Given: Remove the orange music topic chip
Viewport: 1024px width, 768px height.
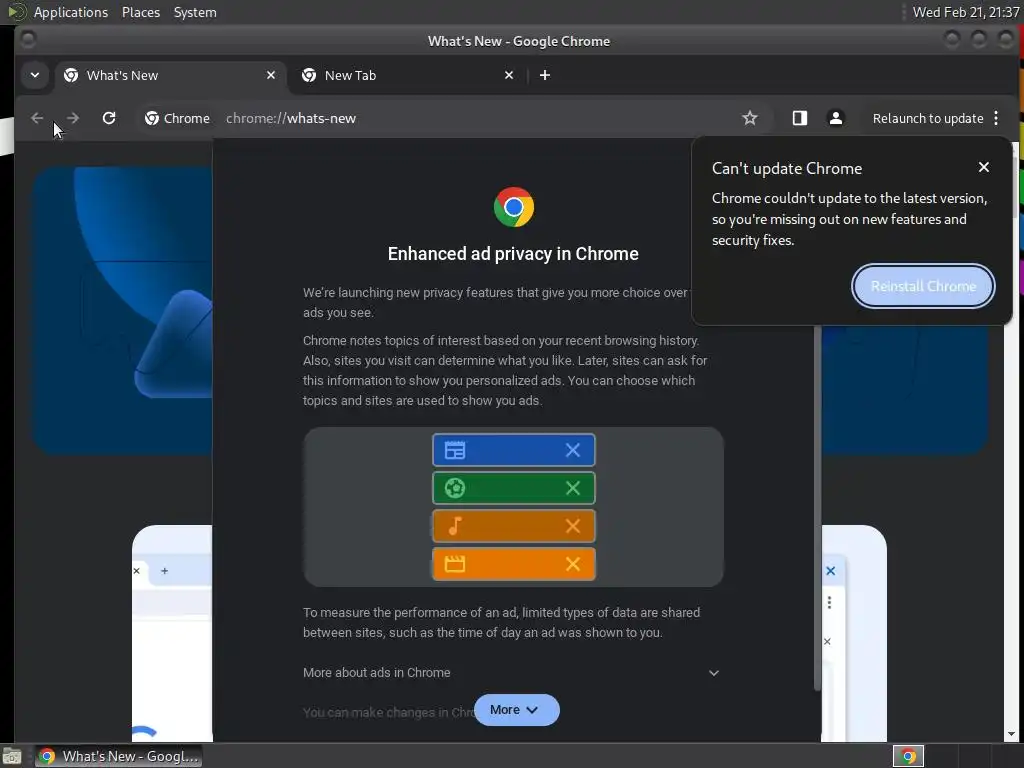Looking at the screenshot, I should point(573,526).
